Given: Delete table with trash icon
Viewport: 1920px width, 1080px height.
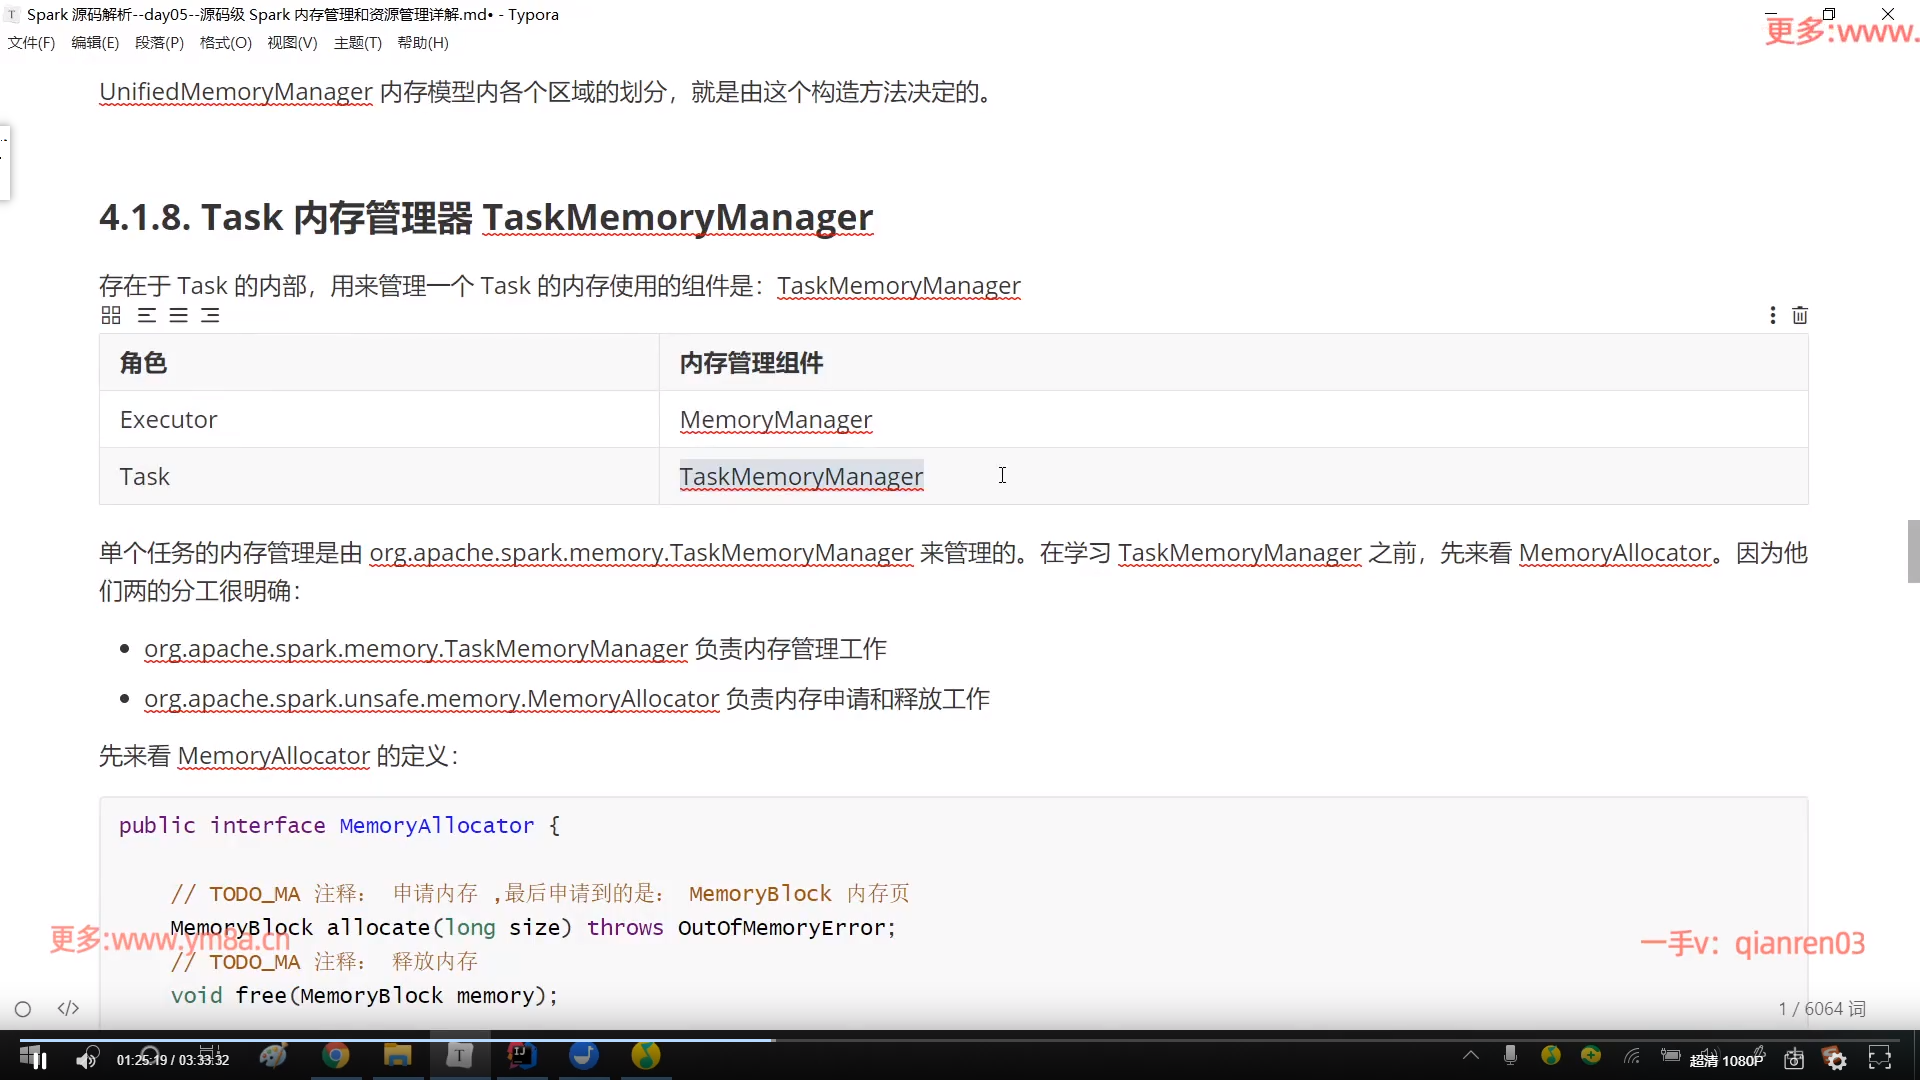Looking at the screenshot, I should pyautogui.click(x=1800, y=316).
